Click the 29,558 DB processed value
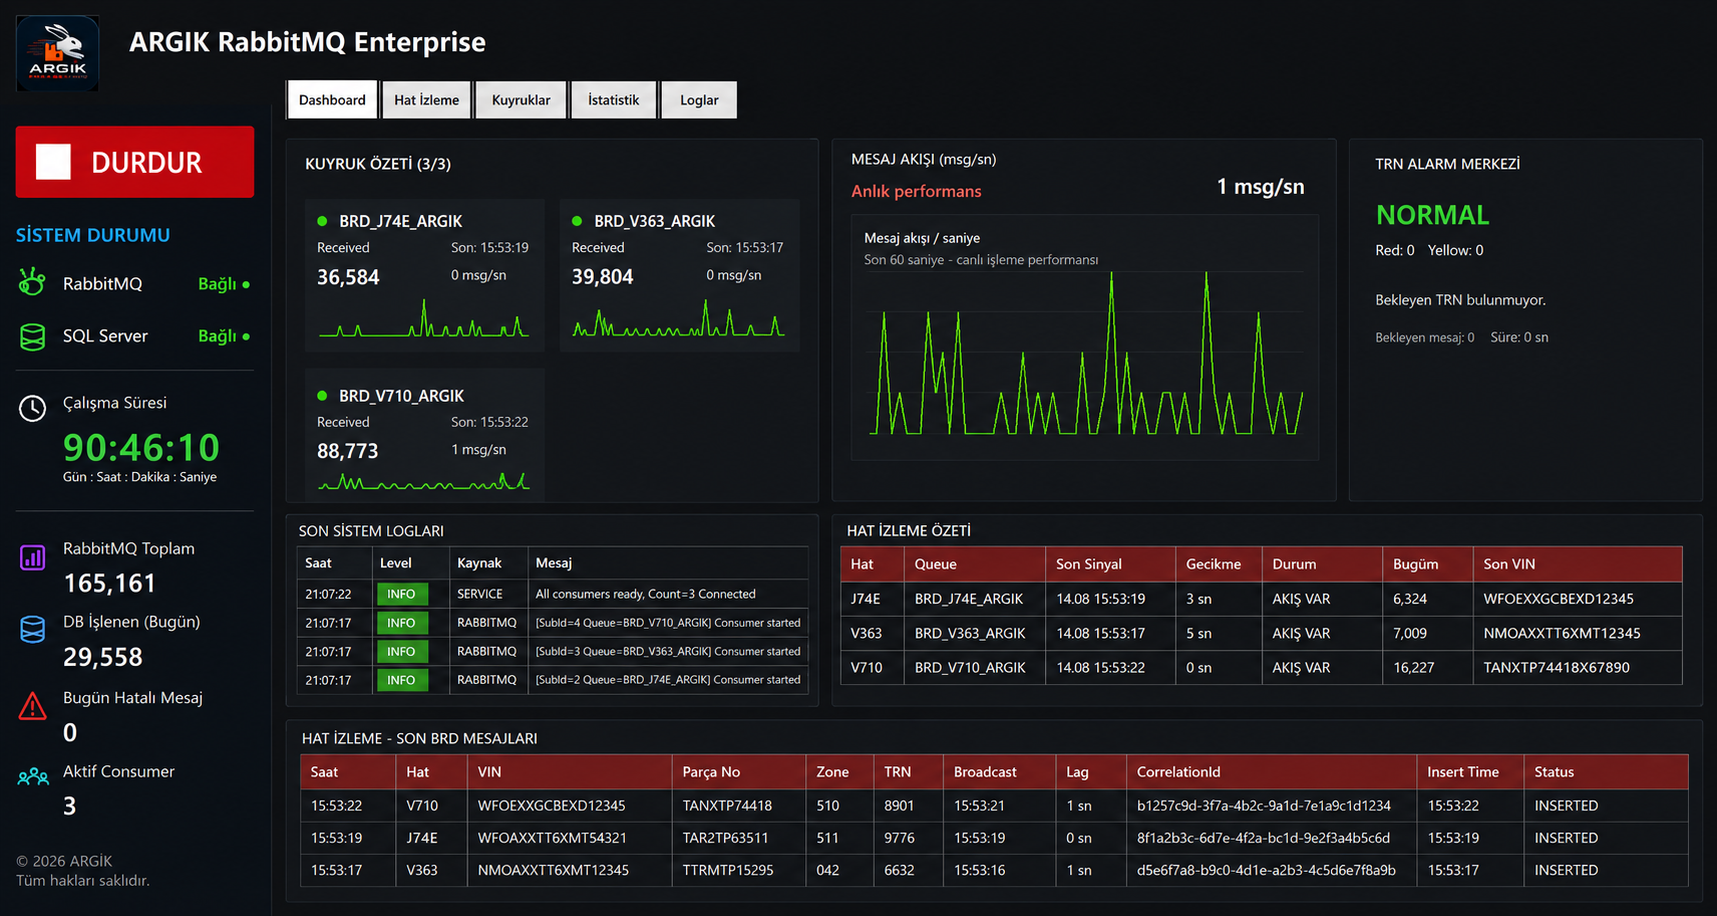This screenshot has height=916, width=1717. point(103,657)
